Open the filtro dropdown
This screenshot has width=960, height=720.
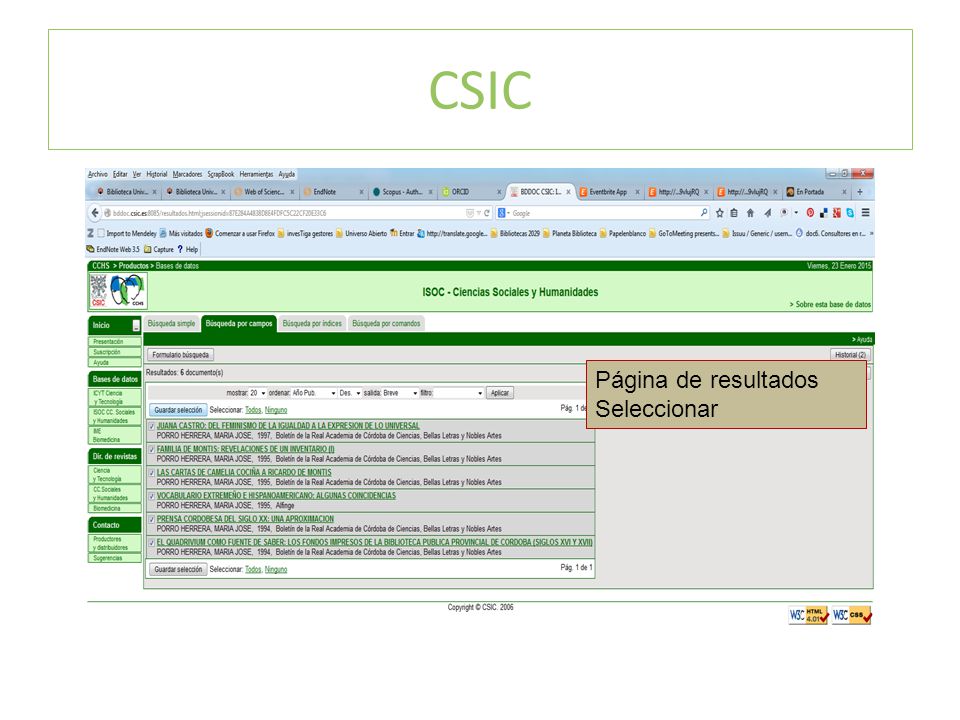click(x=459, y=393)
